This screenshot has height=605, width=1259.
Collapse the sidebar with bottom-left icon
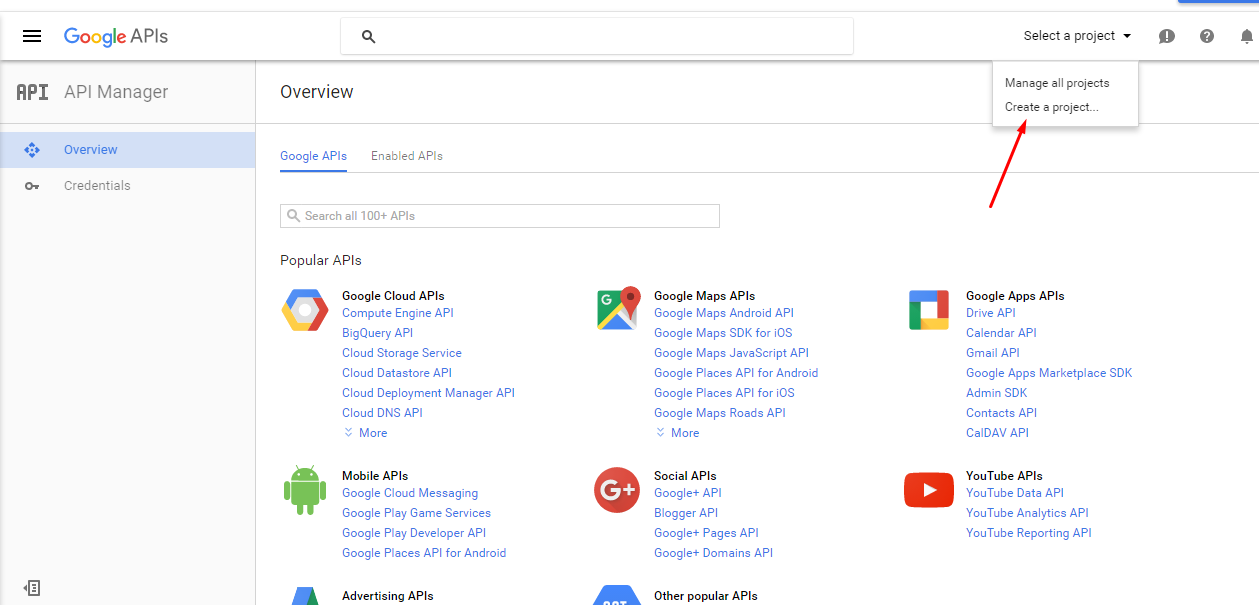coord(32,588)
